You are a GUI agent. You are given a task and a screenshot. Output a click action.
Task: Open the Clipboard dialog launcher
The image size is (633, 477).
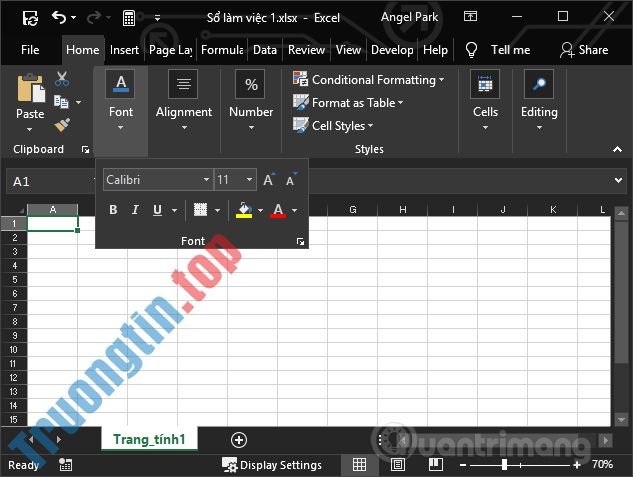click(x=85, y=150)
